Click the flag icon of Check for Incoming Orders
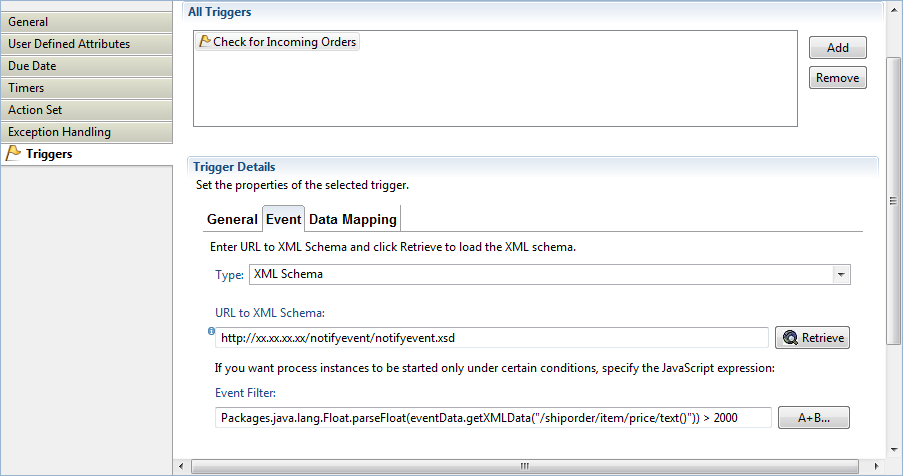This screenshot has height=476, width=903. pyautogui.click(x=204, y=41)
